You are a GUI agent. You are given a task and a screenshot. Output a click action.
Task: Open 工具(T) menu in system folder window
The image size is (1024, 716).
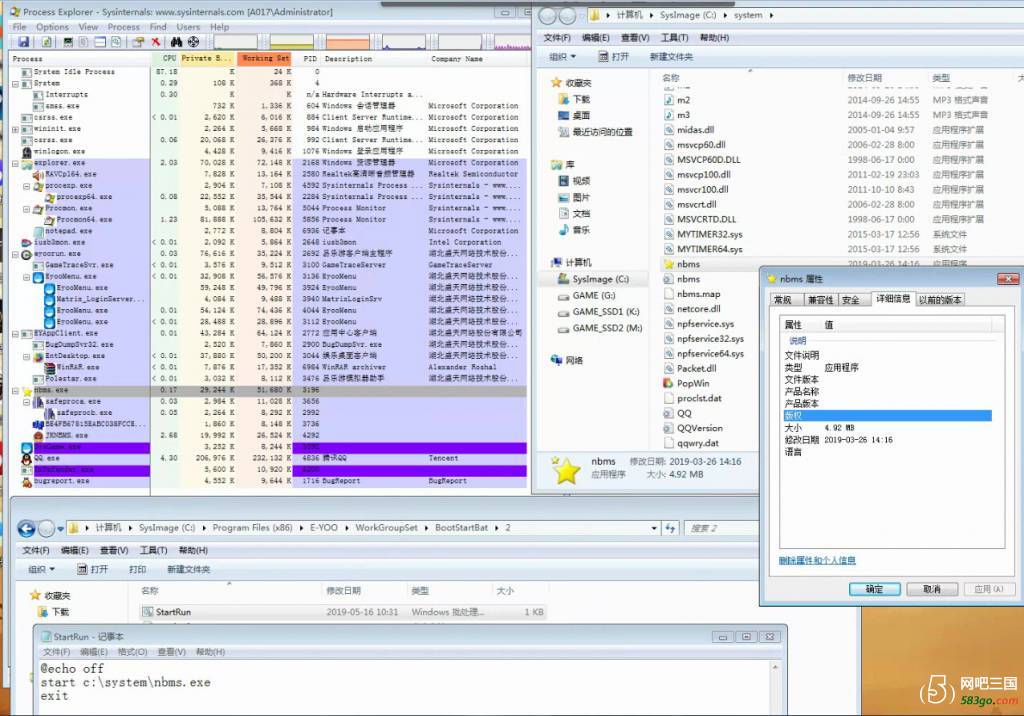[x=674, y=38]
